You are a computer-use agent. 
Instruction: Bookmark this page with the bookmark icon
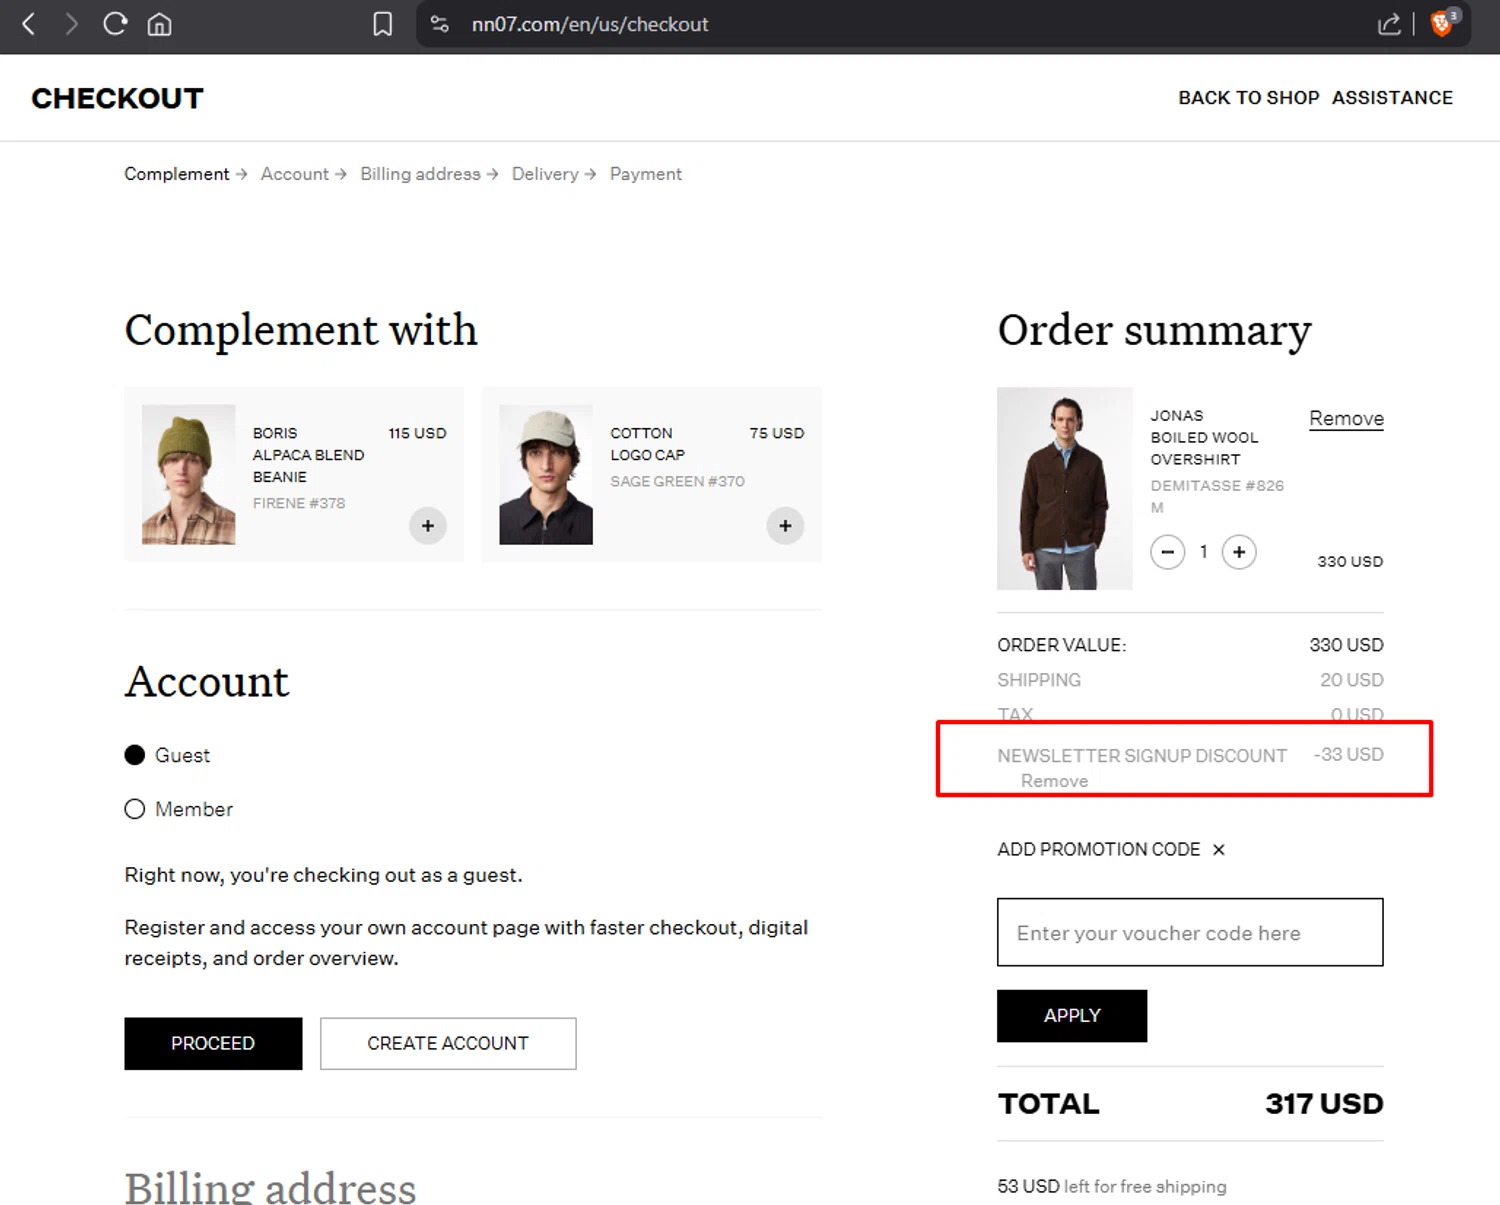(x=382, y=24)
